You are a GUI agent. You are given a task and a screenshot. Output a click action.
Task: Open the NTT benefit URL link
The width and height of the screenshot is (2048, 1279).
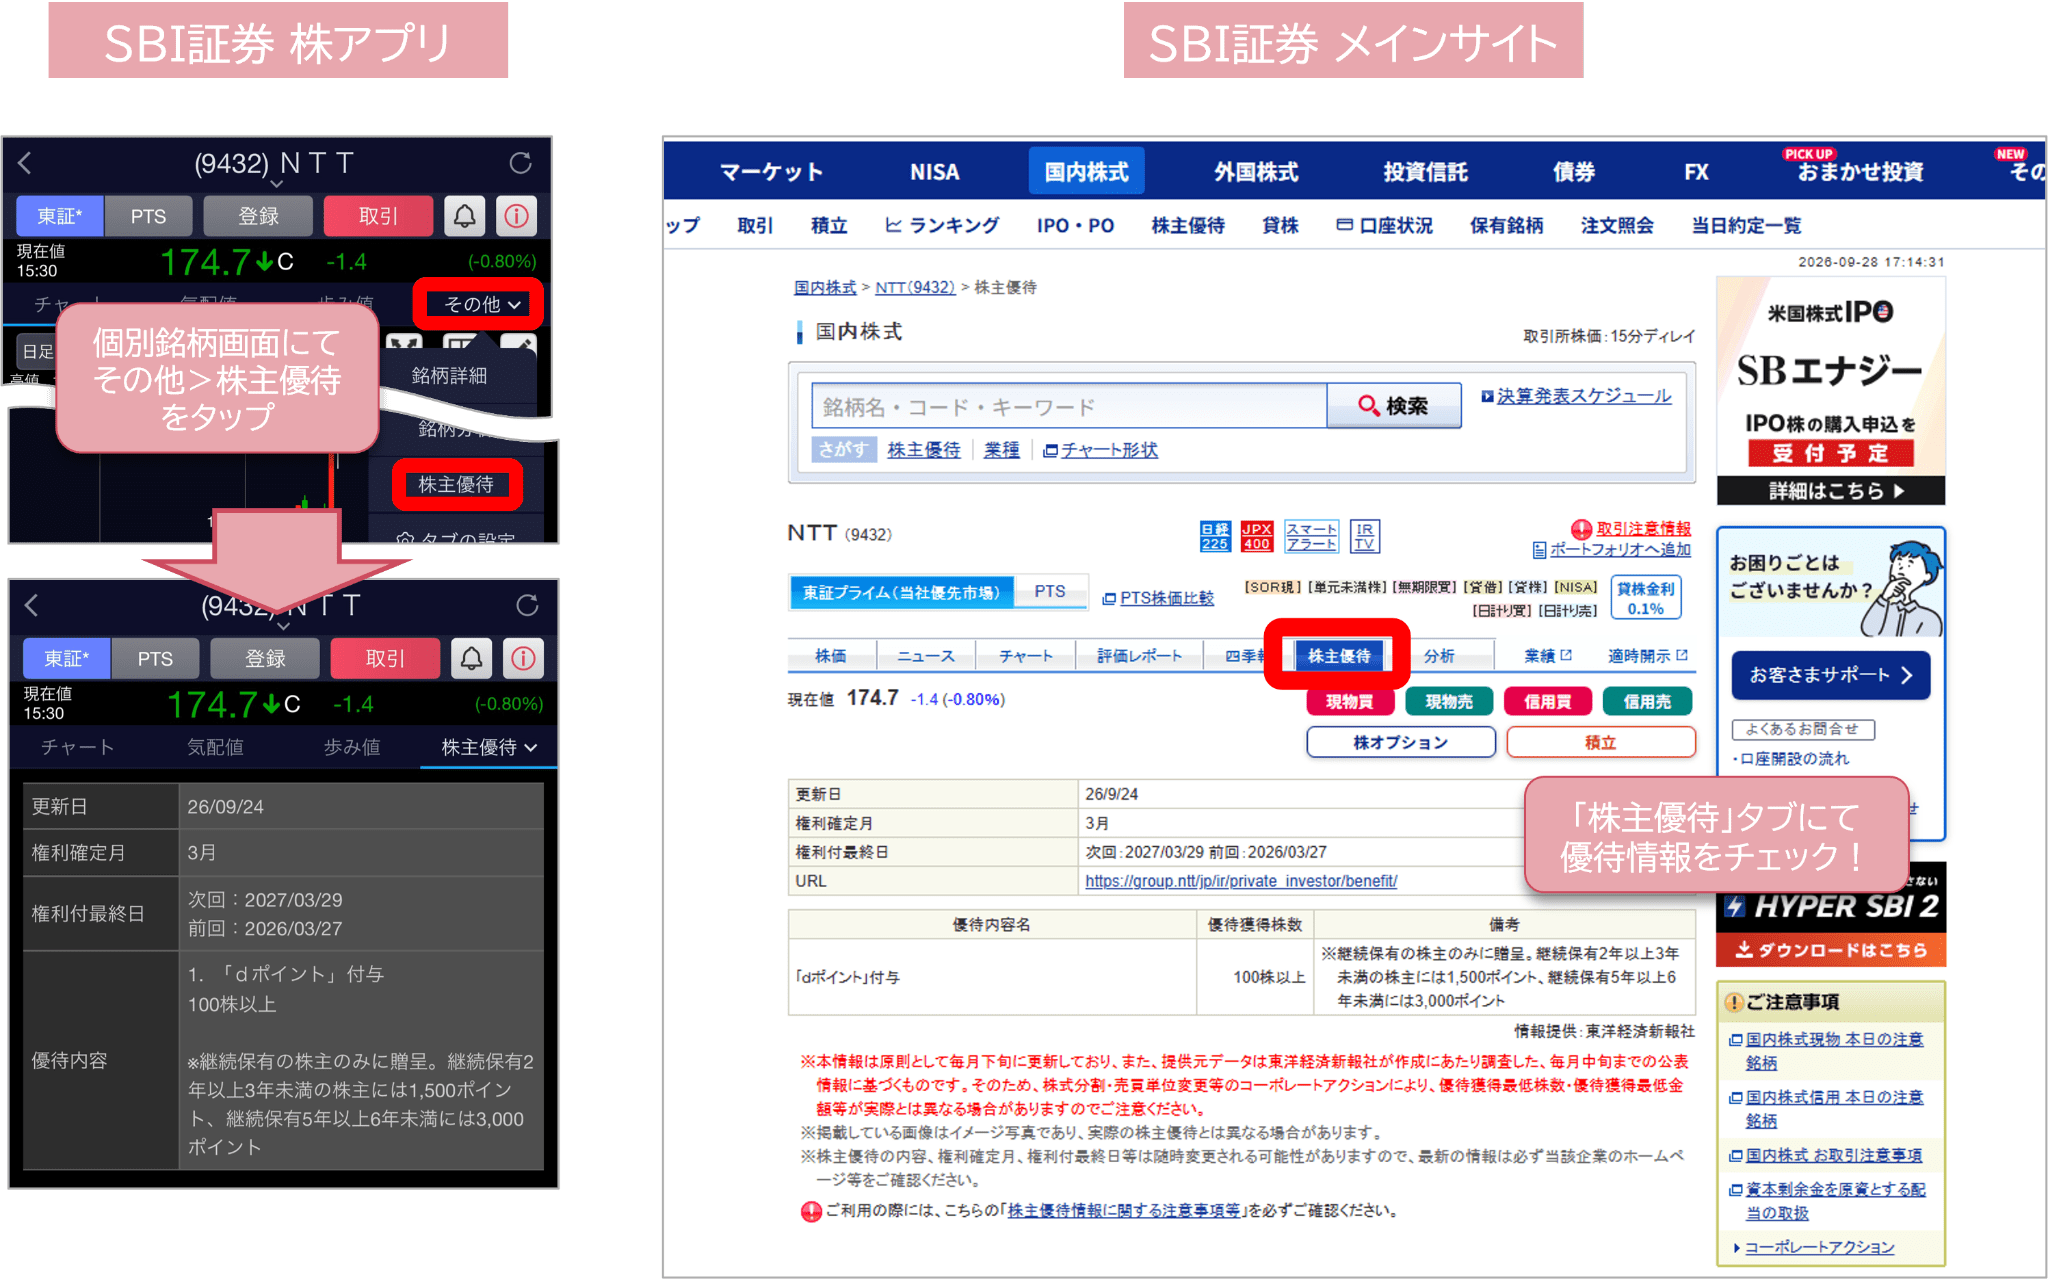tap(1241, 881)
